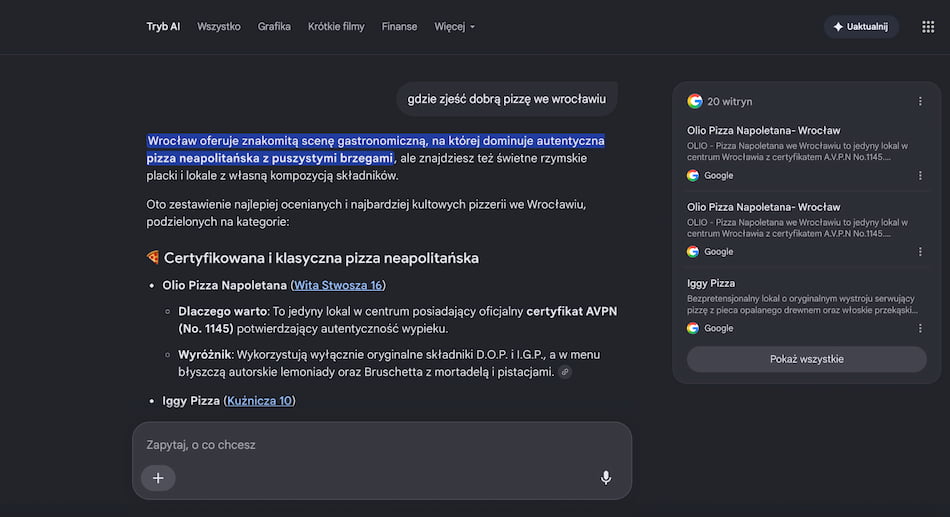950x517 pixels.
Task: Click the plus attachment button
Action: [158, 478]
